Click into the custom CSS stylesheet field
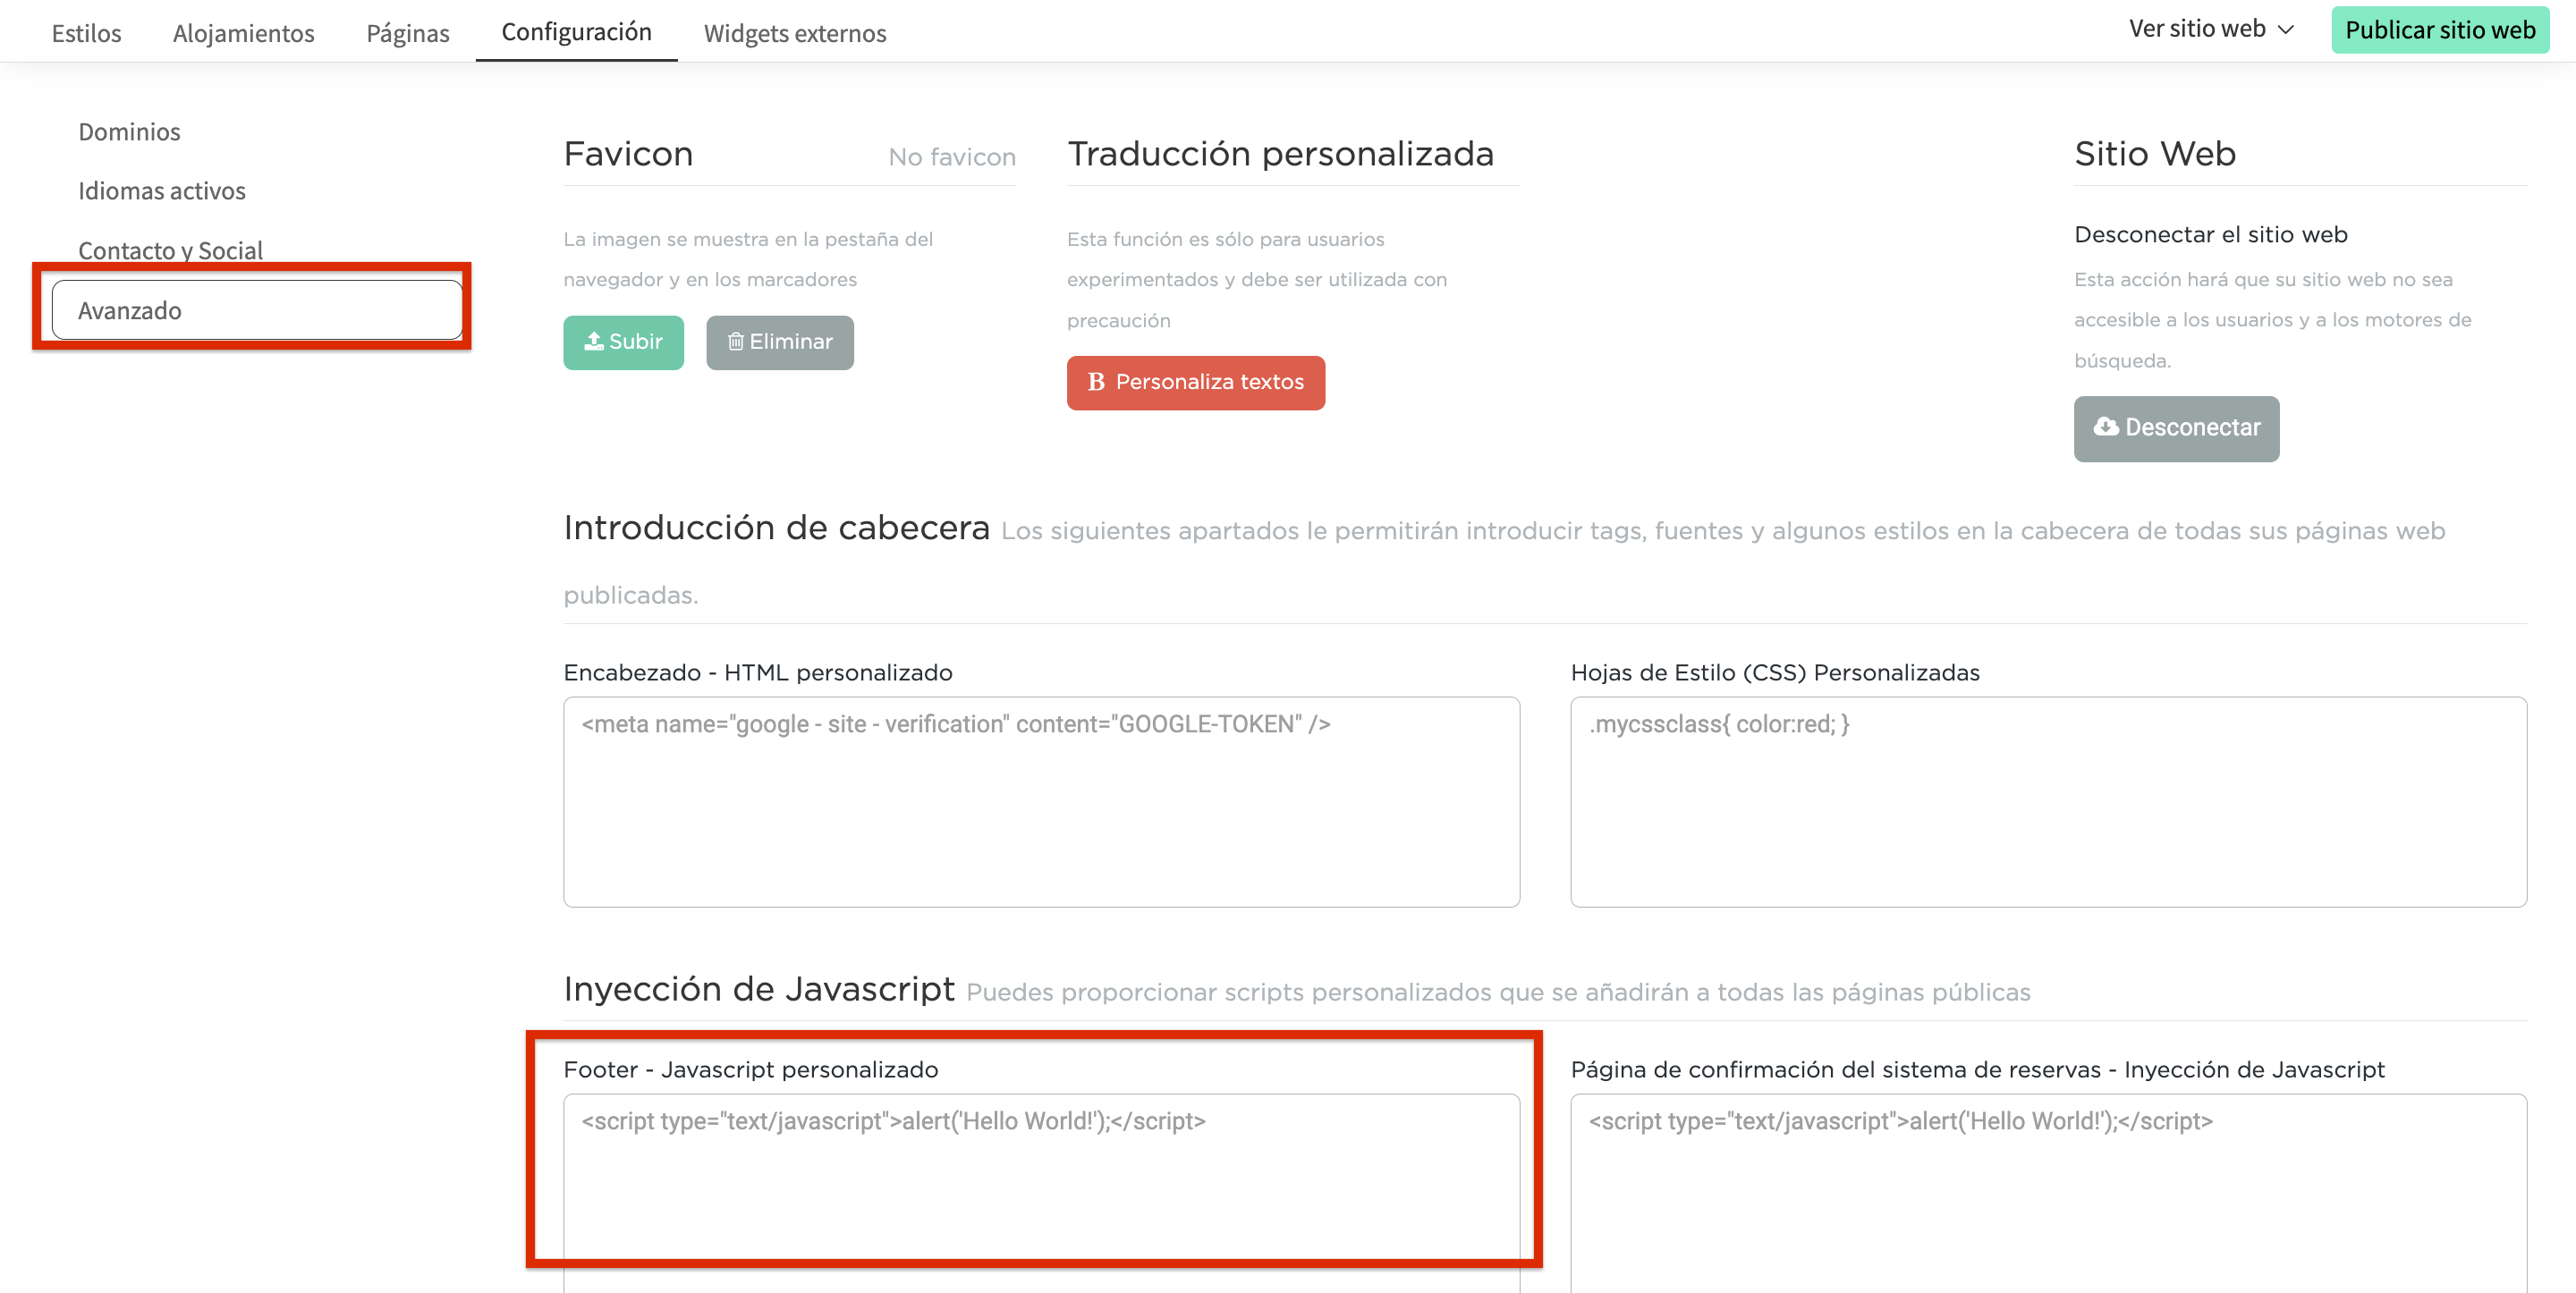This screenshot has width=2576, height=1293. coord(2047,802)
